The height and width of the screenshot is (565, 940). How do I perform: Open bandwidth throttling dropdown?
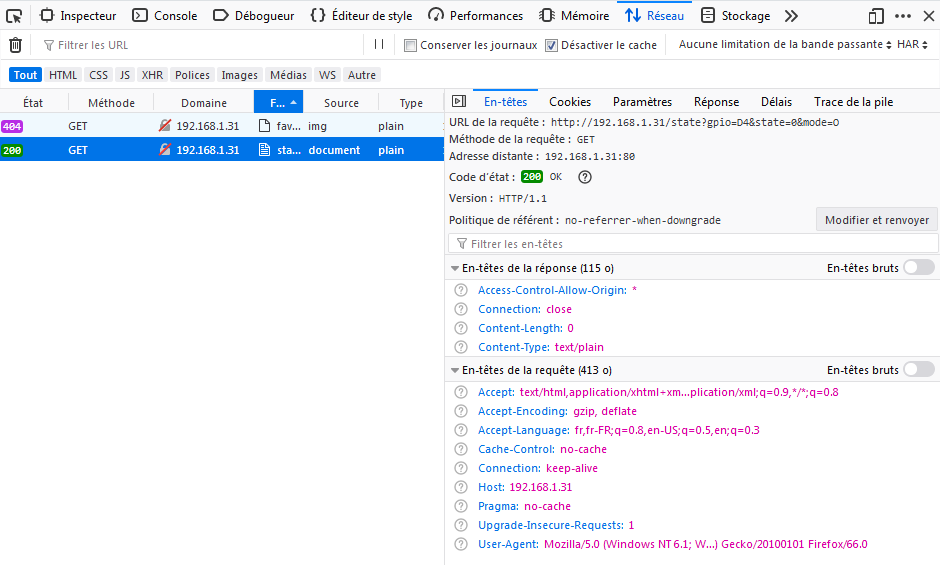click(x=785, y=44)
